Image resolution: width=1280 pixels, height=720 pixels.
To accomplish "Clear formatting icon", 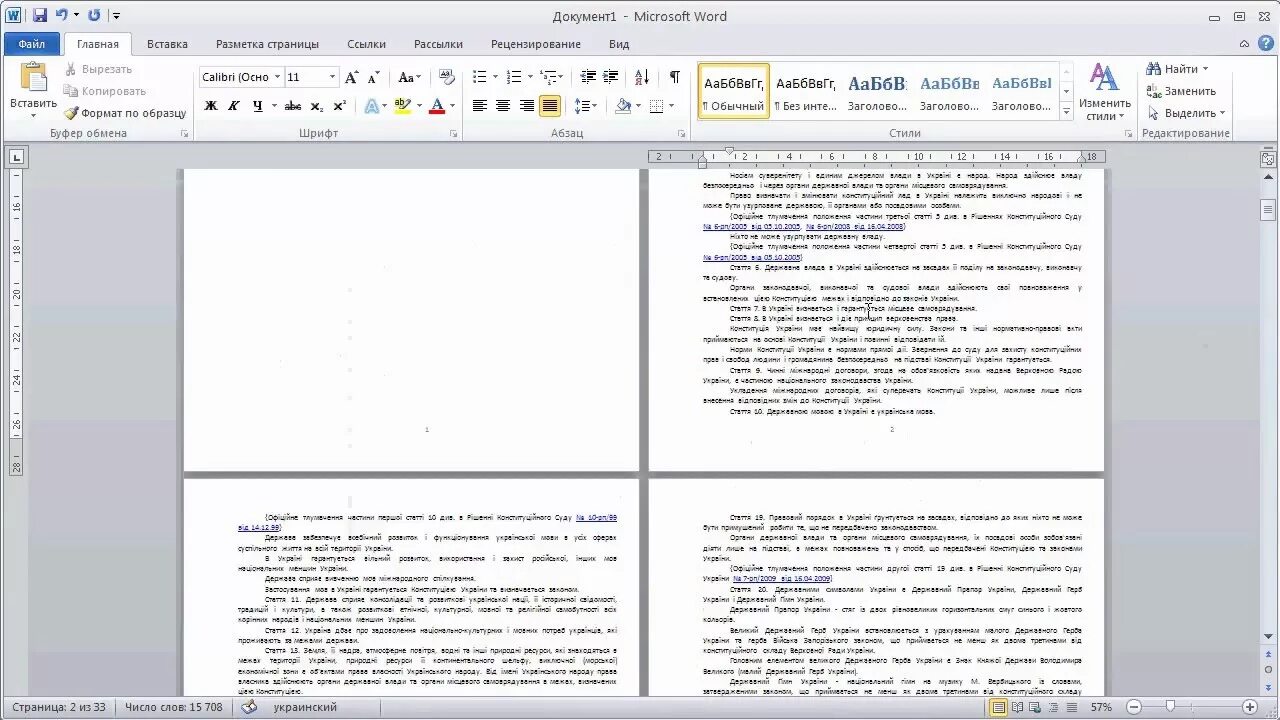I will (447, 77).
